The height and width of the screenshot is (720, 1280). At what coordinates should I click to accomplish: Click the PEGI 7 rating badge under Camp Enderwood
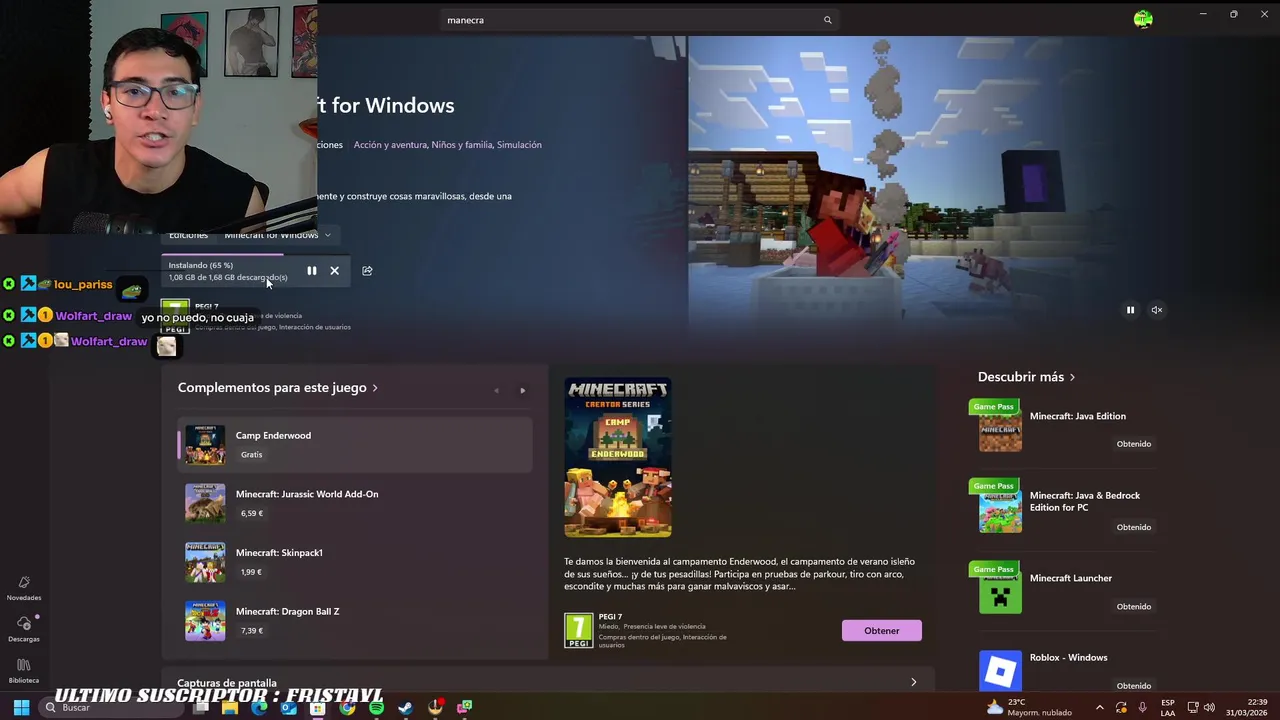[x=579, y=631]
